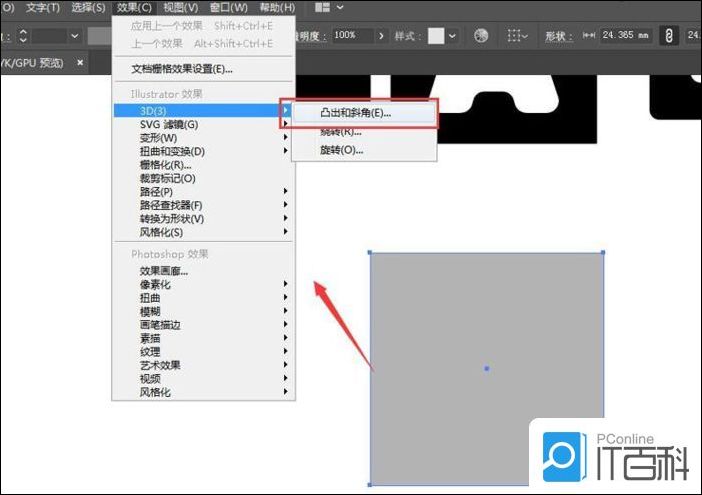The height and width of the screenshot is (495, 702).
Task: Click the recolor artwork wheel icon
Action: (x=481, y=35)
